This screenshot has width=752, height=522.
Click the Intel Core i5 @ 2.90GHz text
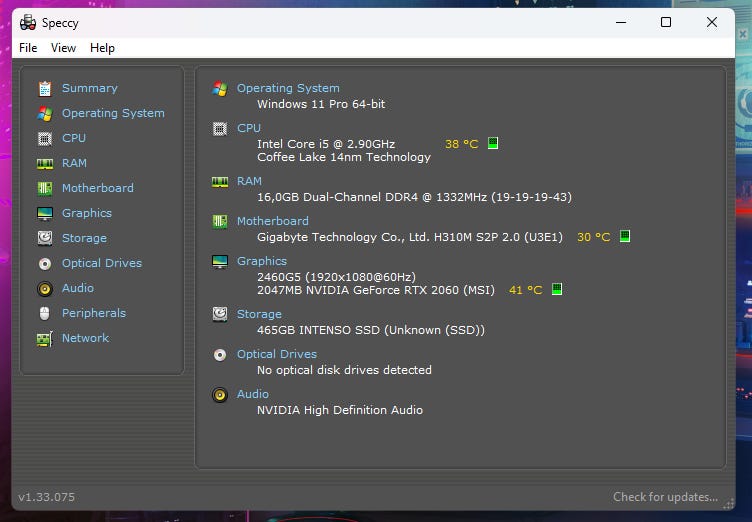(x=326, y=144)
